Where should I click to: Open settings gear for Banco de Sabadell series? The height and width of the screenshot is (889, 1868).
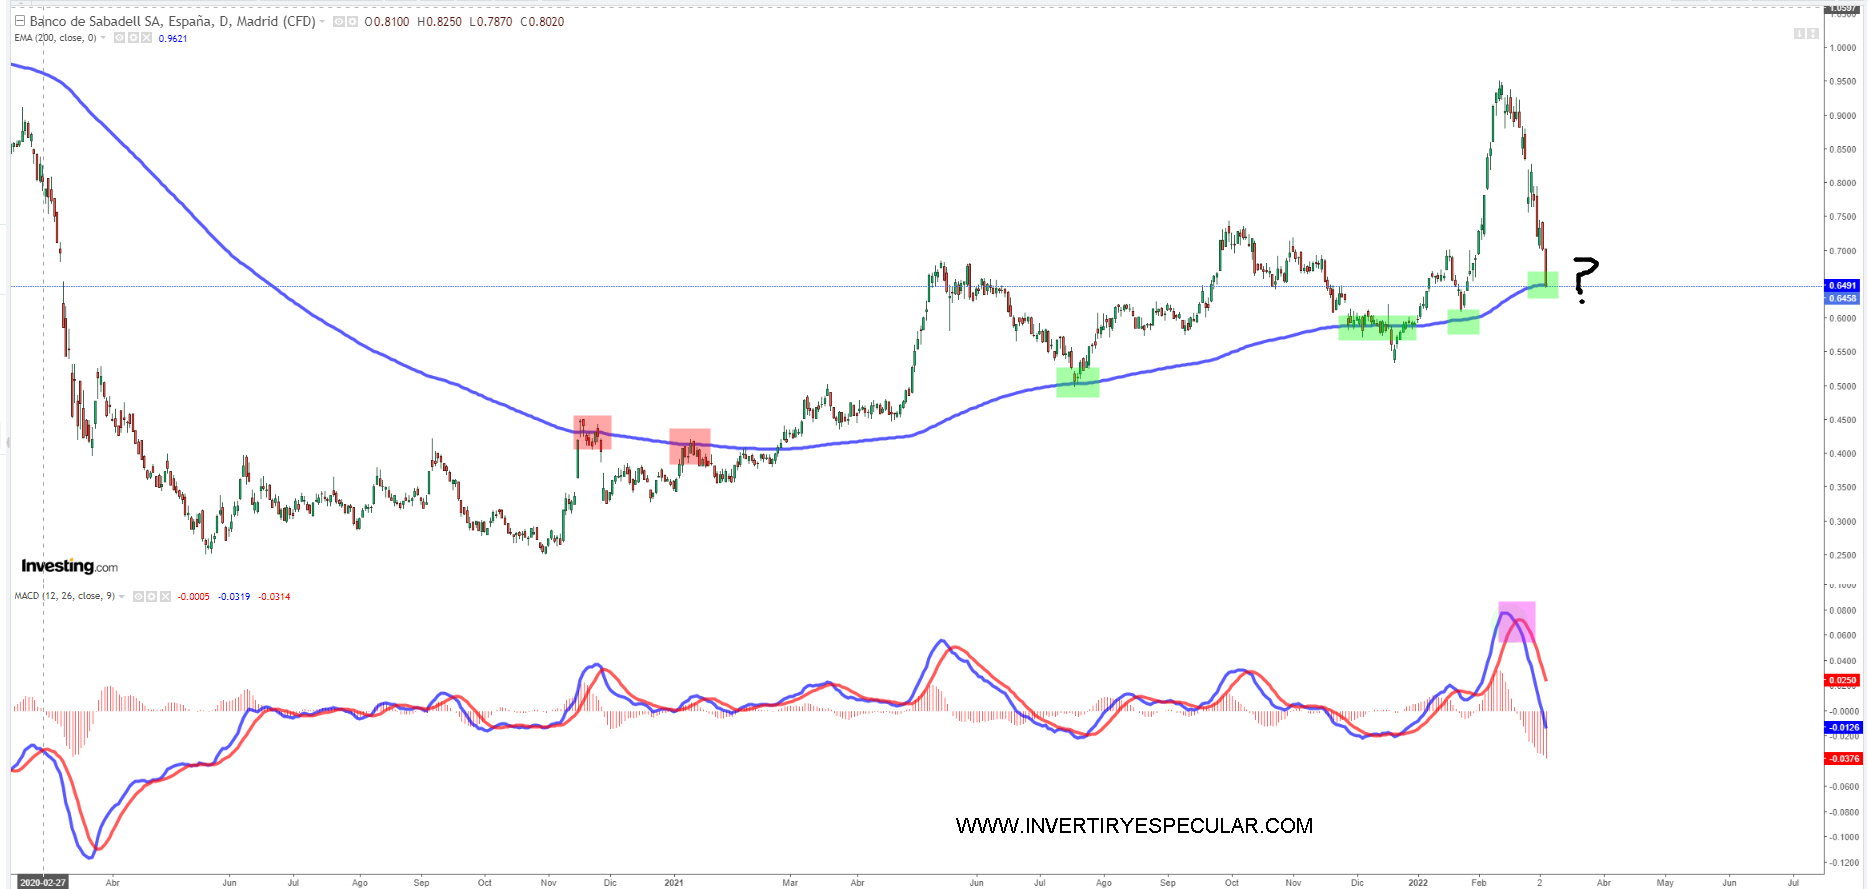(x=351, y=22)
